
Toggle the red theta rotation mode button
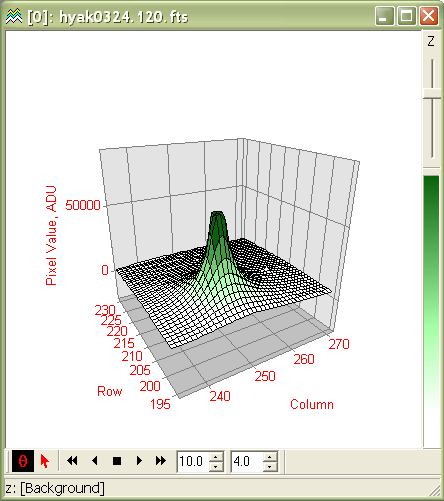tap(23, 461)
